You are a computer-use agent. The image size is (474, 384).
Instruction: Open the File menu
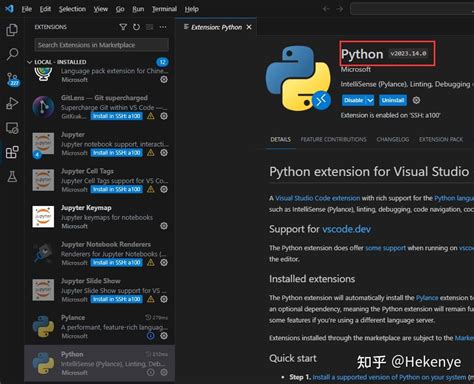[x=27, y=9]
